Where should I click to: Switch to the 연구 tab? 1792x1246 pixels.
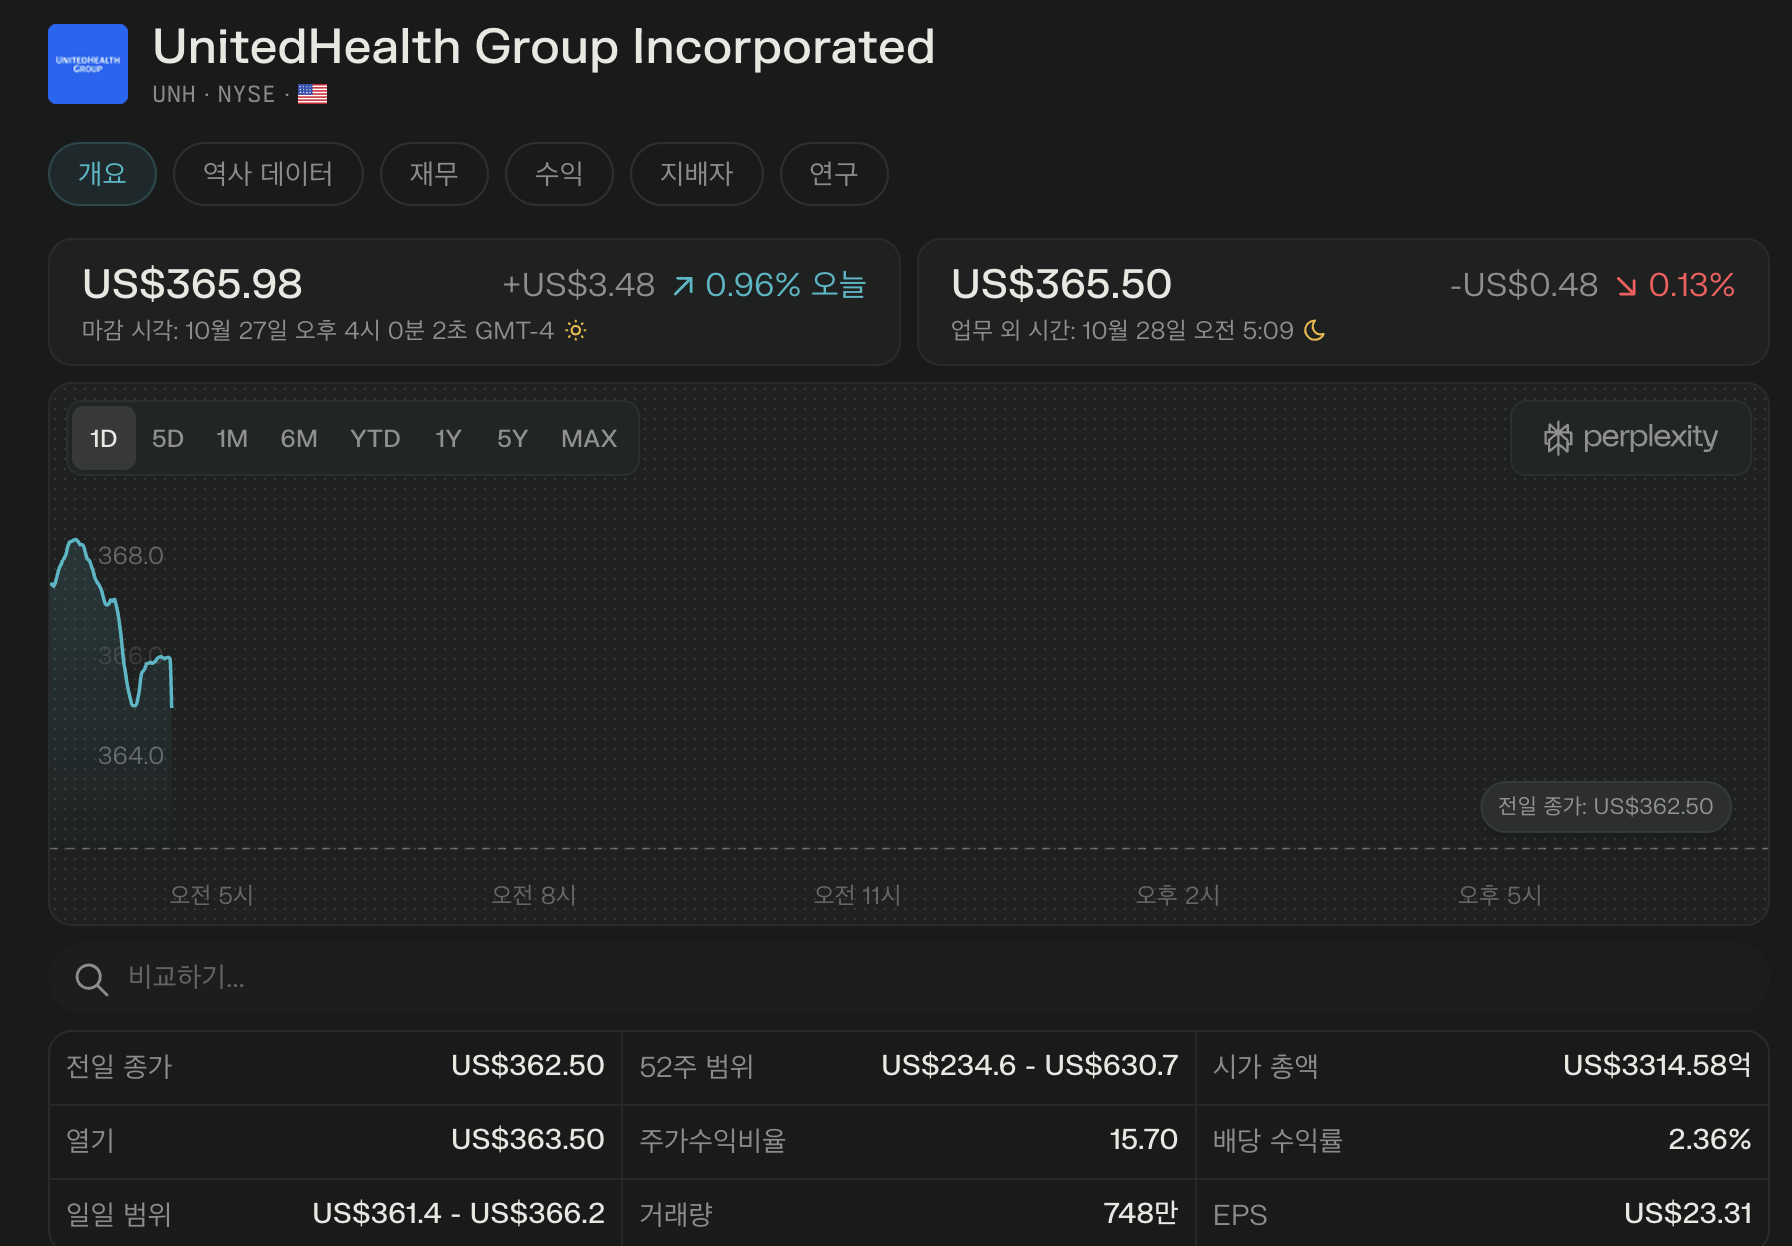point(834,174)
